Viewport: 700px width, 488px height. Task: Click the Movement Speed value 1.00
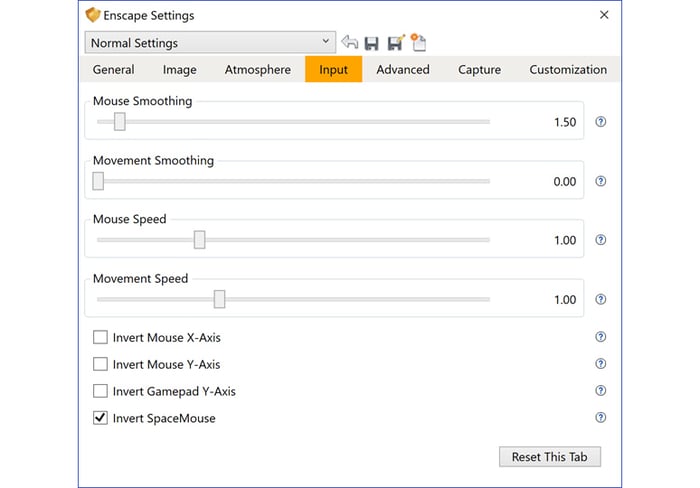click(x=565, y=300)
